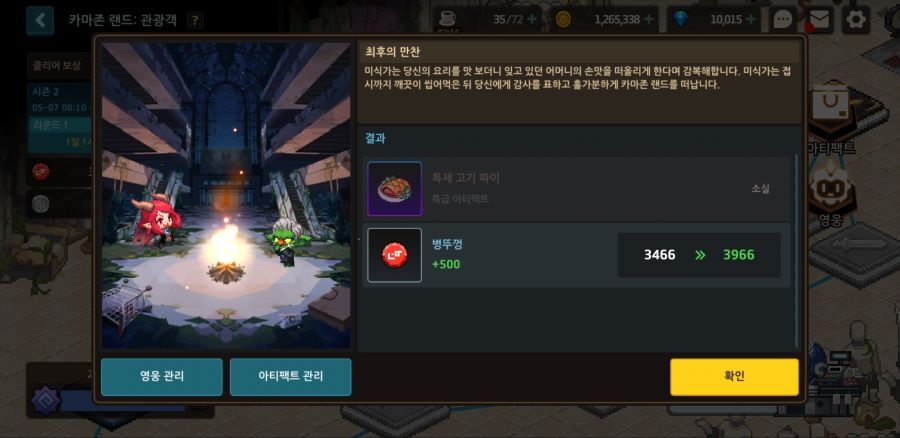
Task: Click the back arrow button
Action: tap(40, 21)
